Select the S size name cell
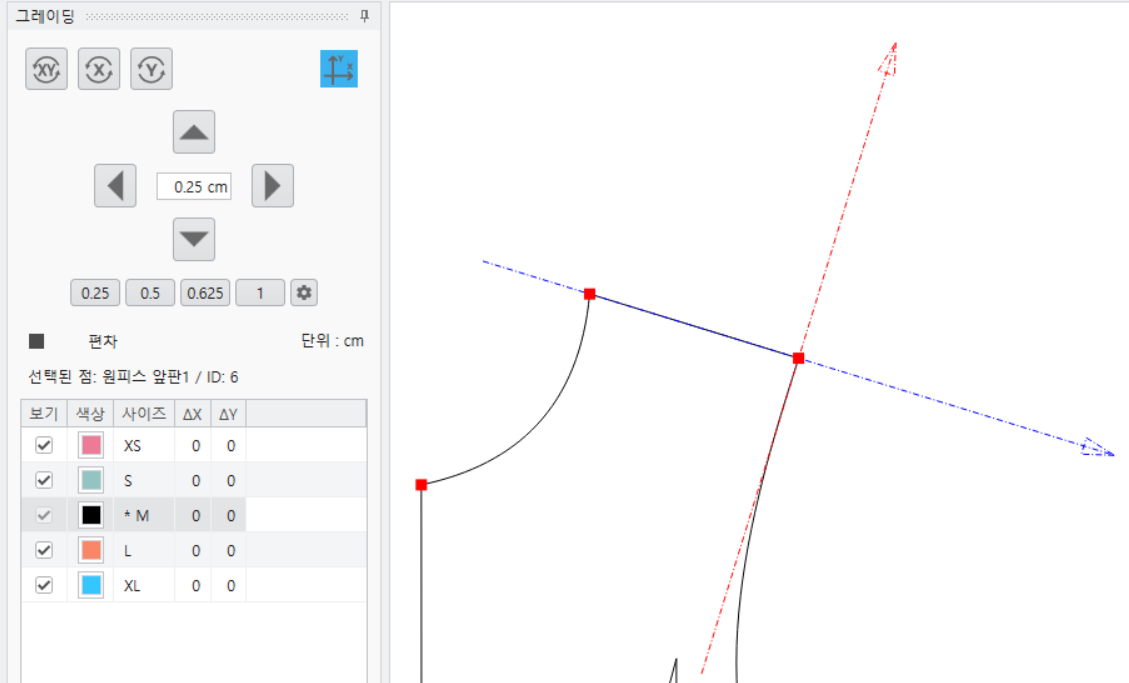The image size is (1129, 683). (144, 480)
